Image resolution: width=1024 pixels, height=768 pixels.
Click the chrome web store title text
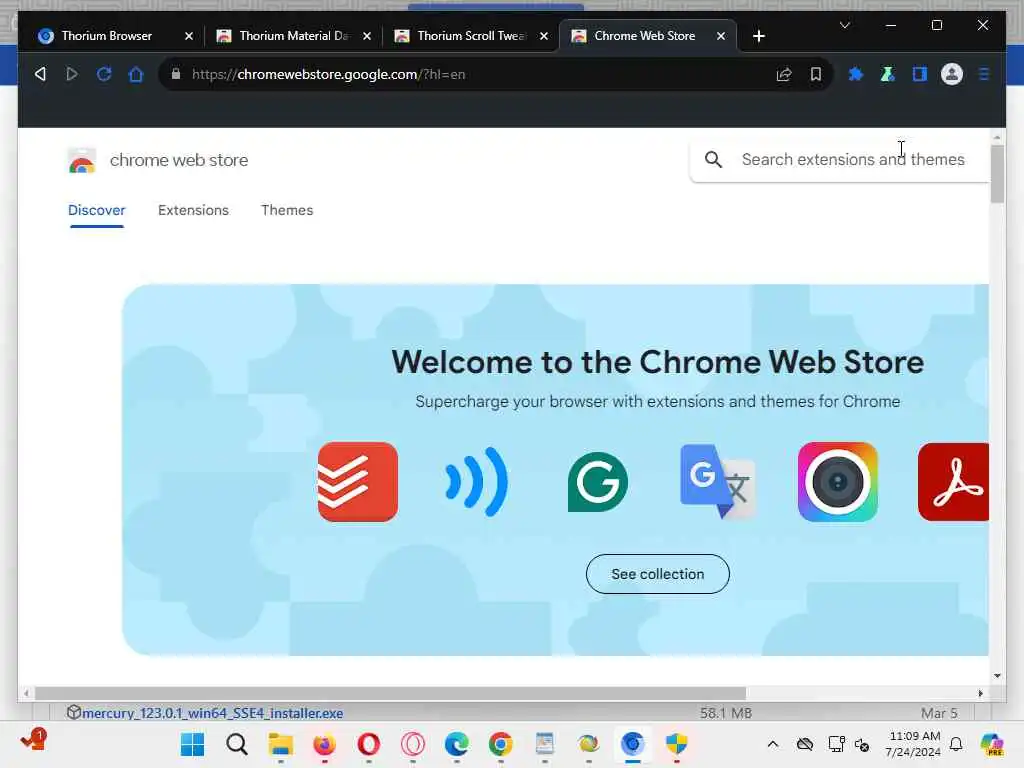[179, 160]
